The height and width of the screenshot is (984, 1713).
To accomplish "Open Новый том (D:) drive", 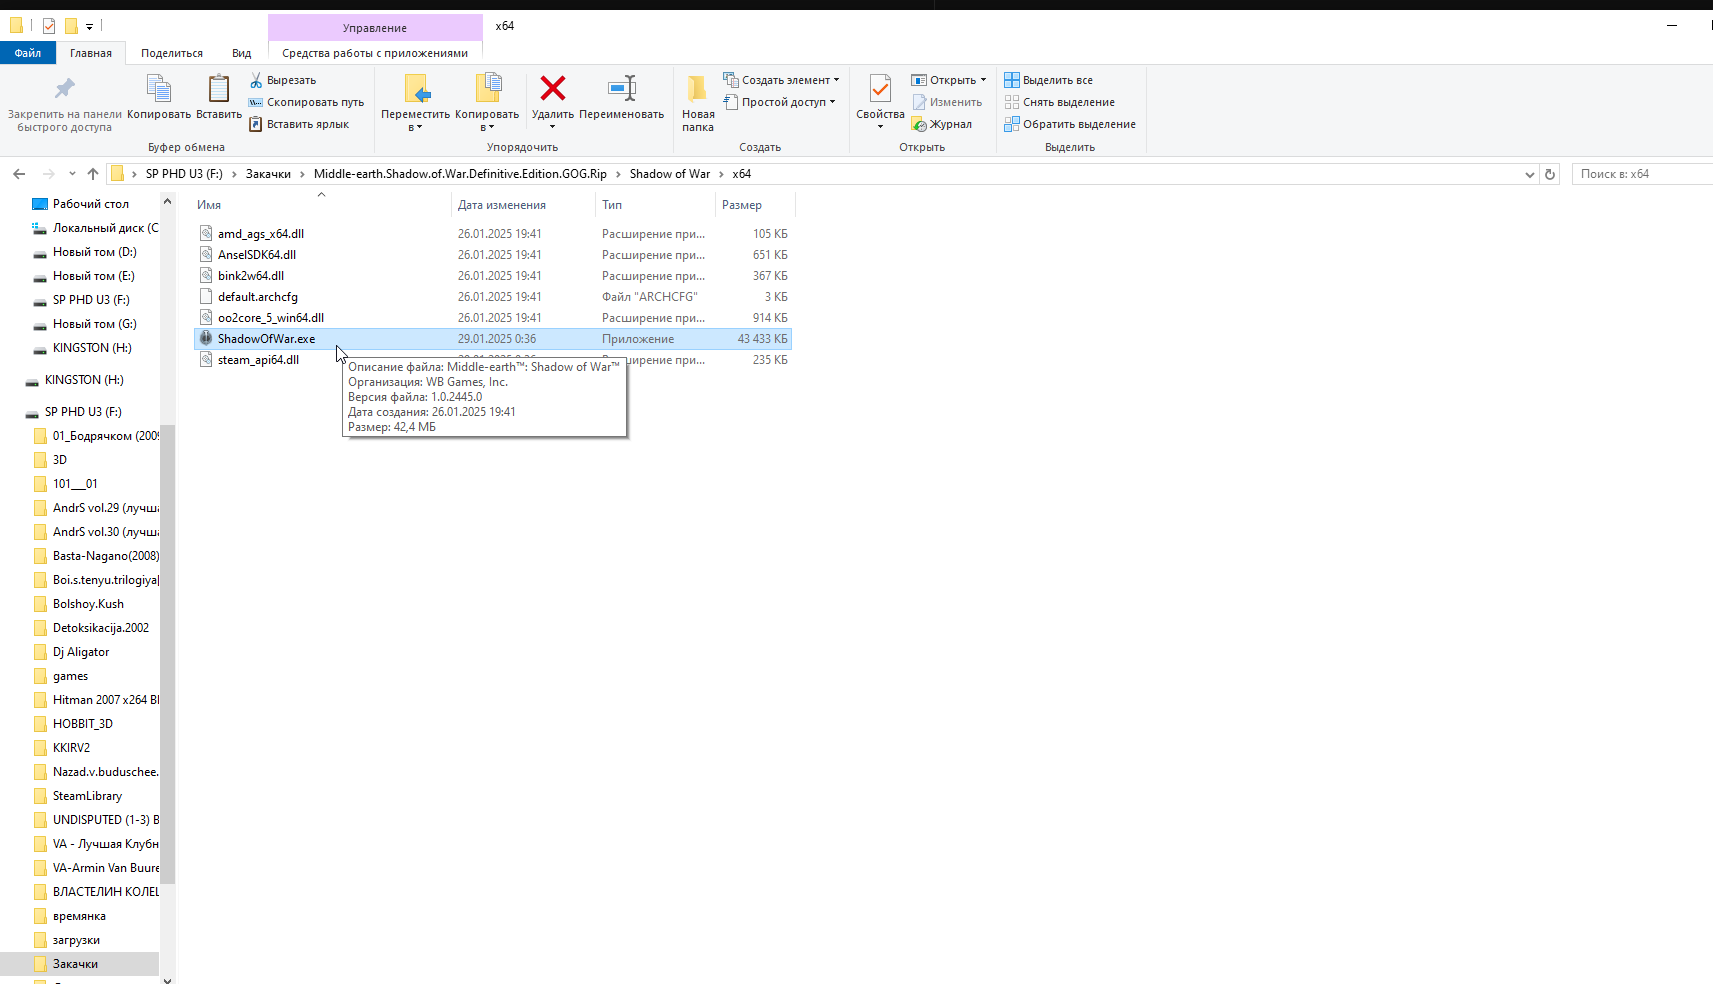I will 95,252.
